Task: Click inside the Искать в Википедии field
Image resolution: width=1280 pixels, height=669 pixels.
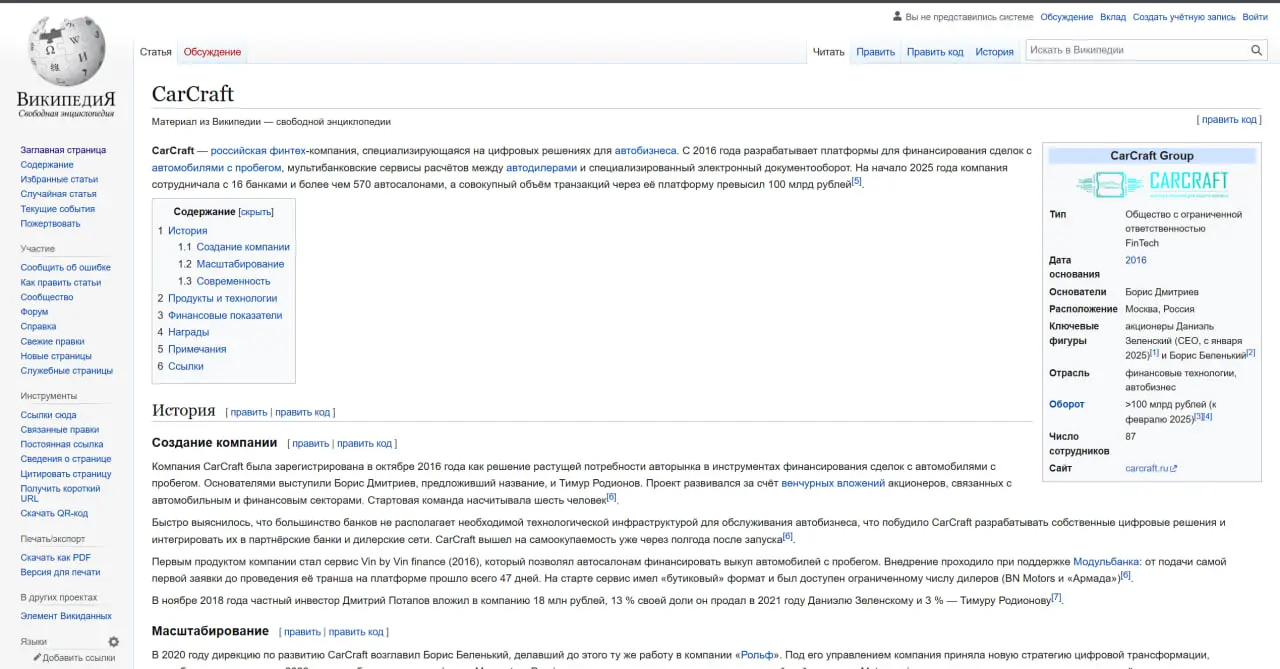Action: point(1137,50)
